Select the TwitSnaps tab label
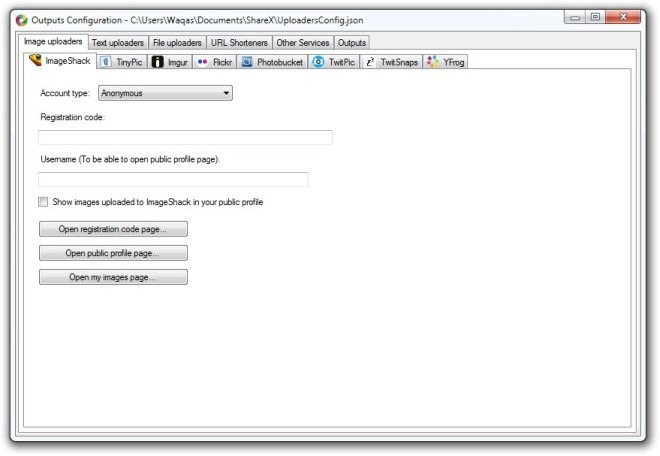Screen dimensions: 660x456 click(x=399, y=62)
